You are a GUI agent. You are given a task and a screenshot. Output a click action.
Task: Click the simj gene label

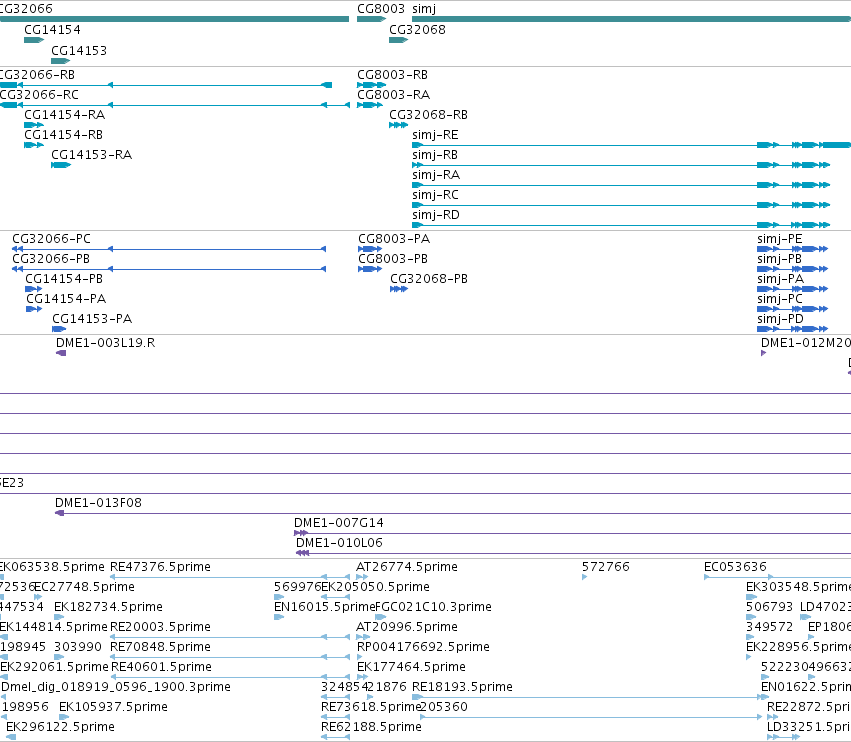click(424, 9)
